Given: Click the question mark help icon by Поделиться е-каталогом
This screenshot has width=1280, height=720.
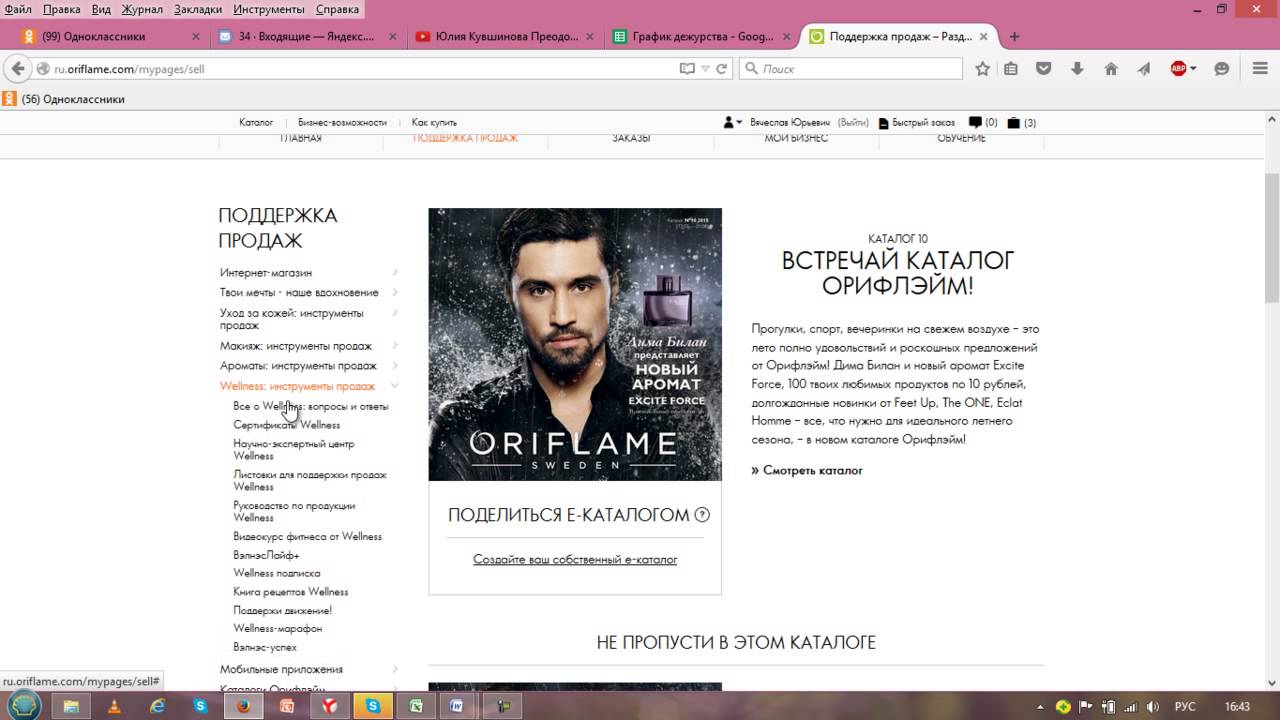Looking at the screenshot, I should pyautogui.click(x=702, y=515).
